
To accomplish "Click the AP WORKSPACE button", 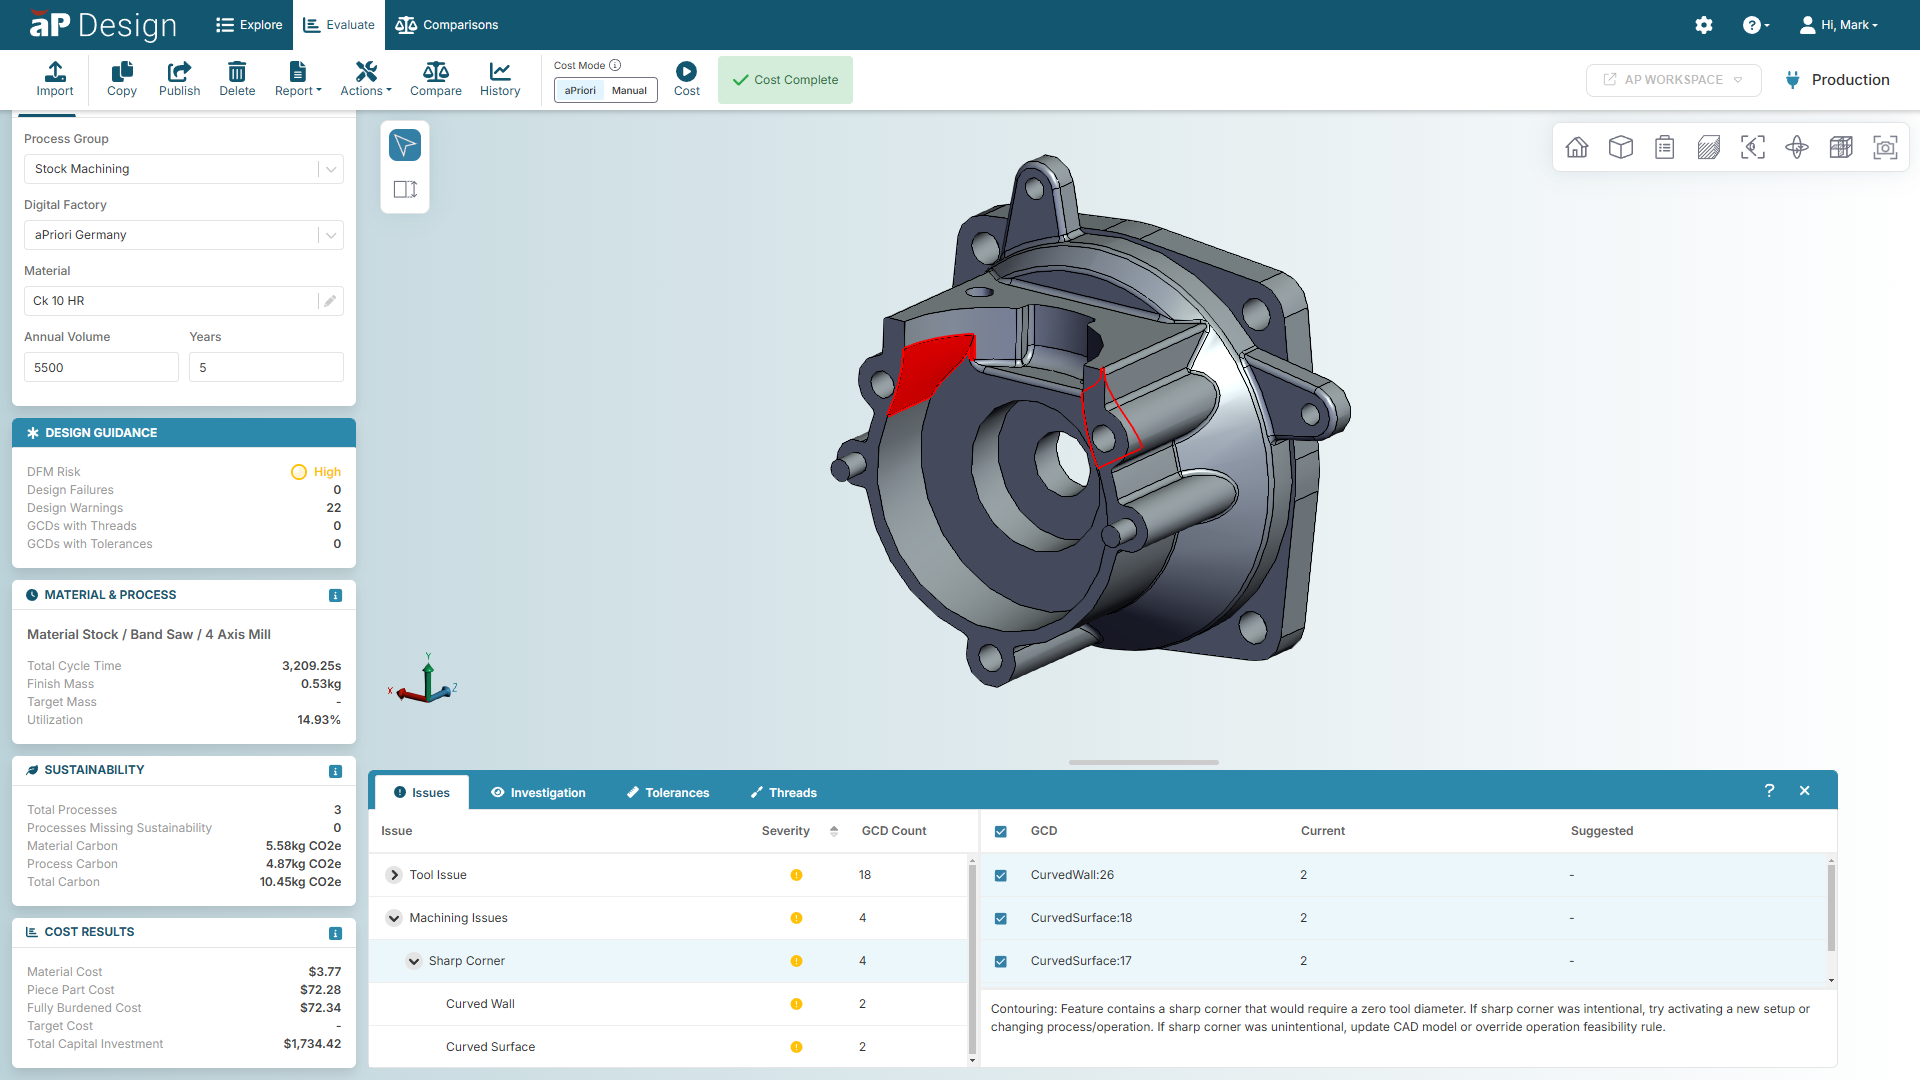I will [1673, 80].
